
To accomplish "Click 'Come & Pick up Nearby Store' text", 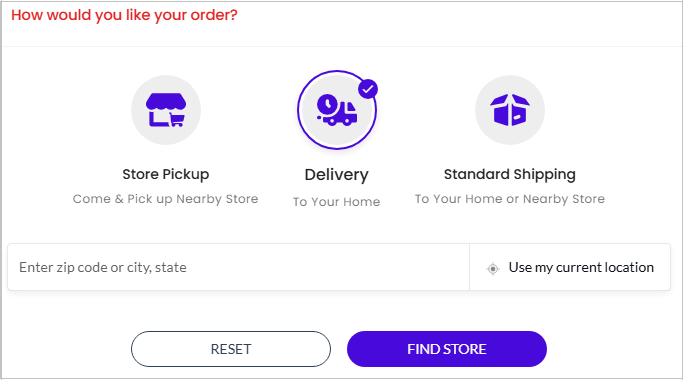I will click(166, 199).
